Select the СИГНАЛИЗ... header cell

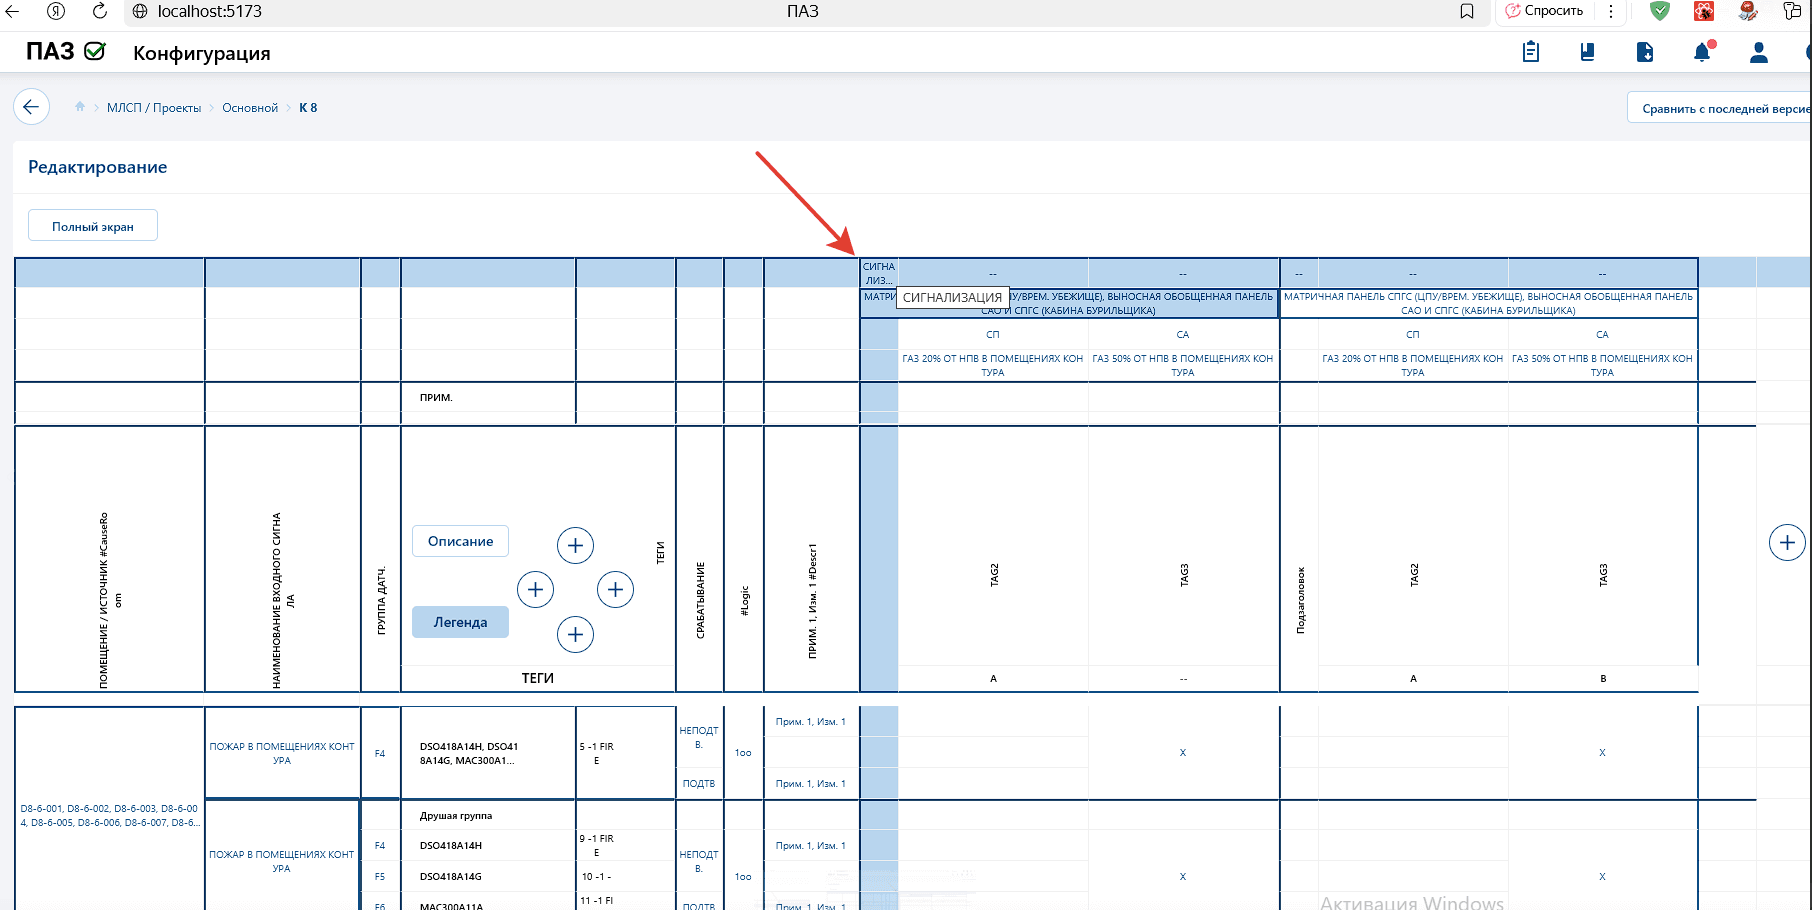[879, 273]
